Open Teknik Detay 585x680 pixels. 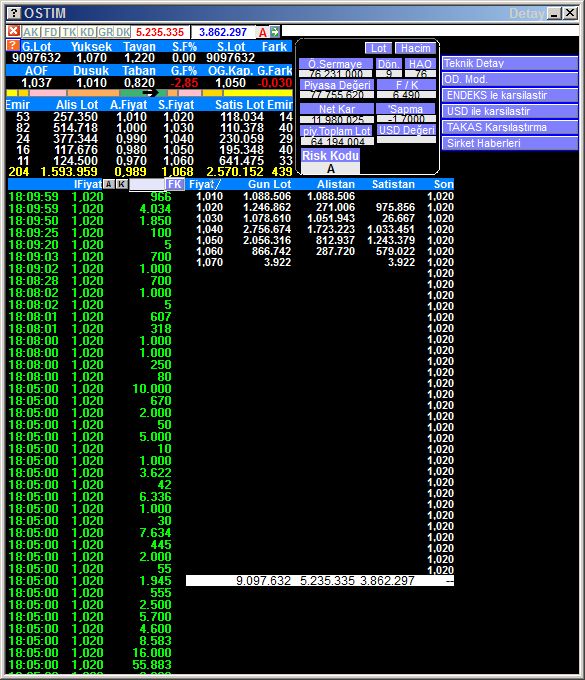coord(510,63)
